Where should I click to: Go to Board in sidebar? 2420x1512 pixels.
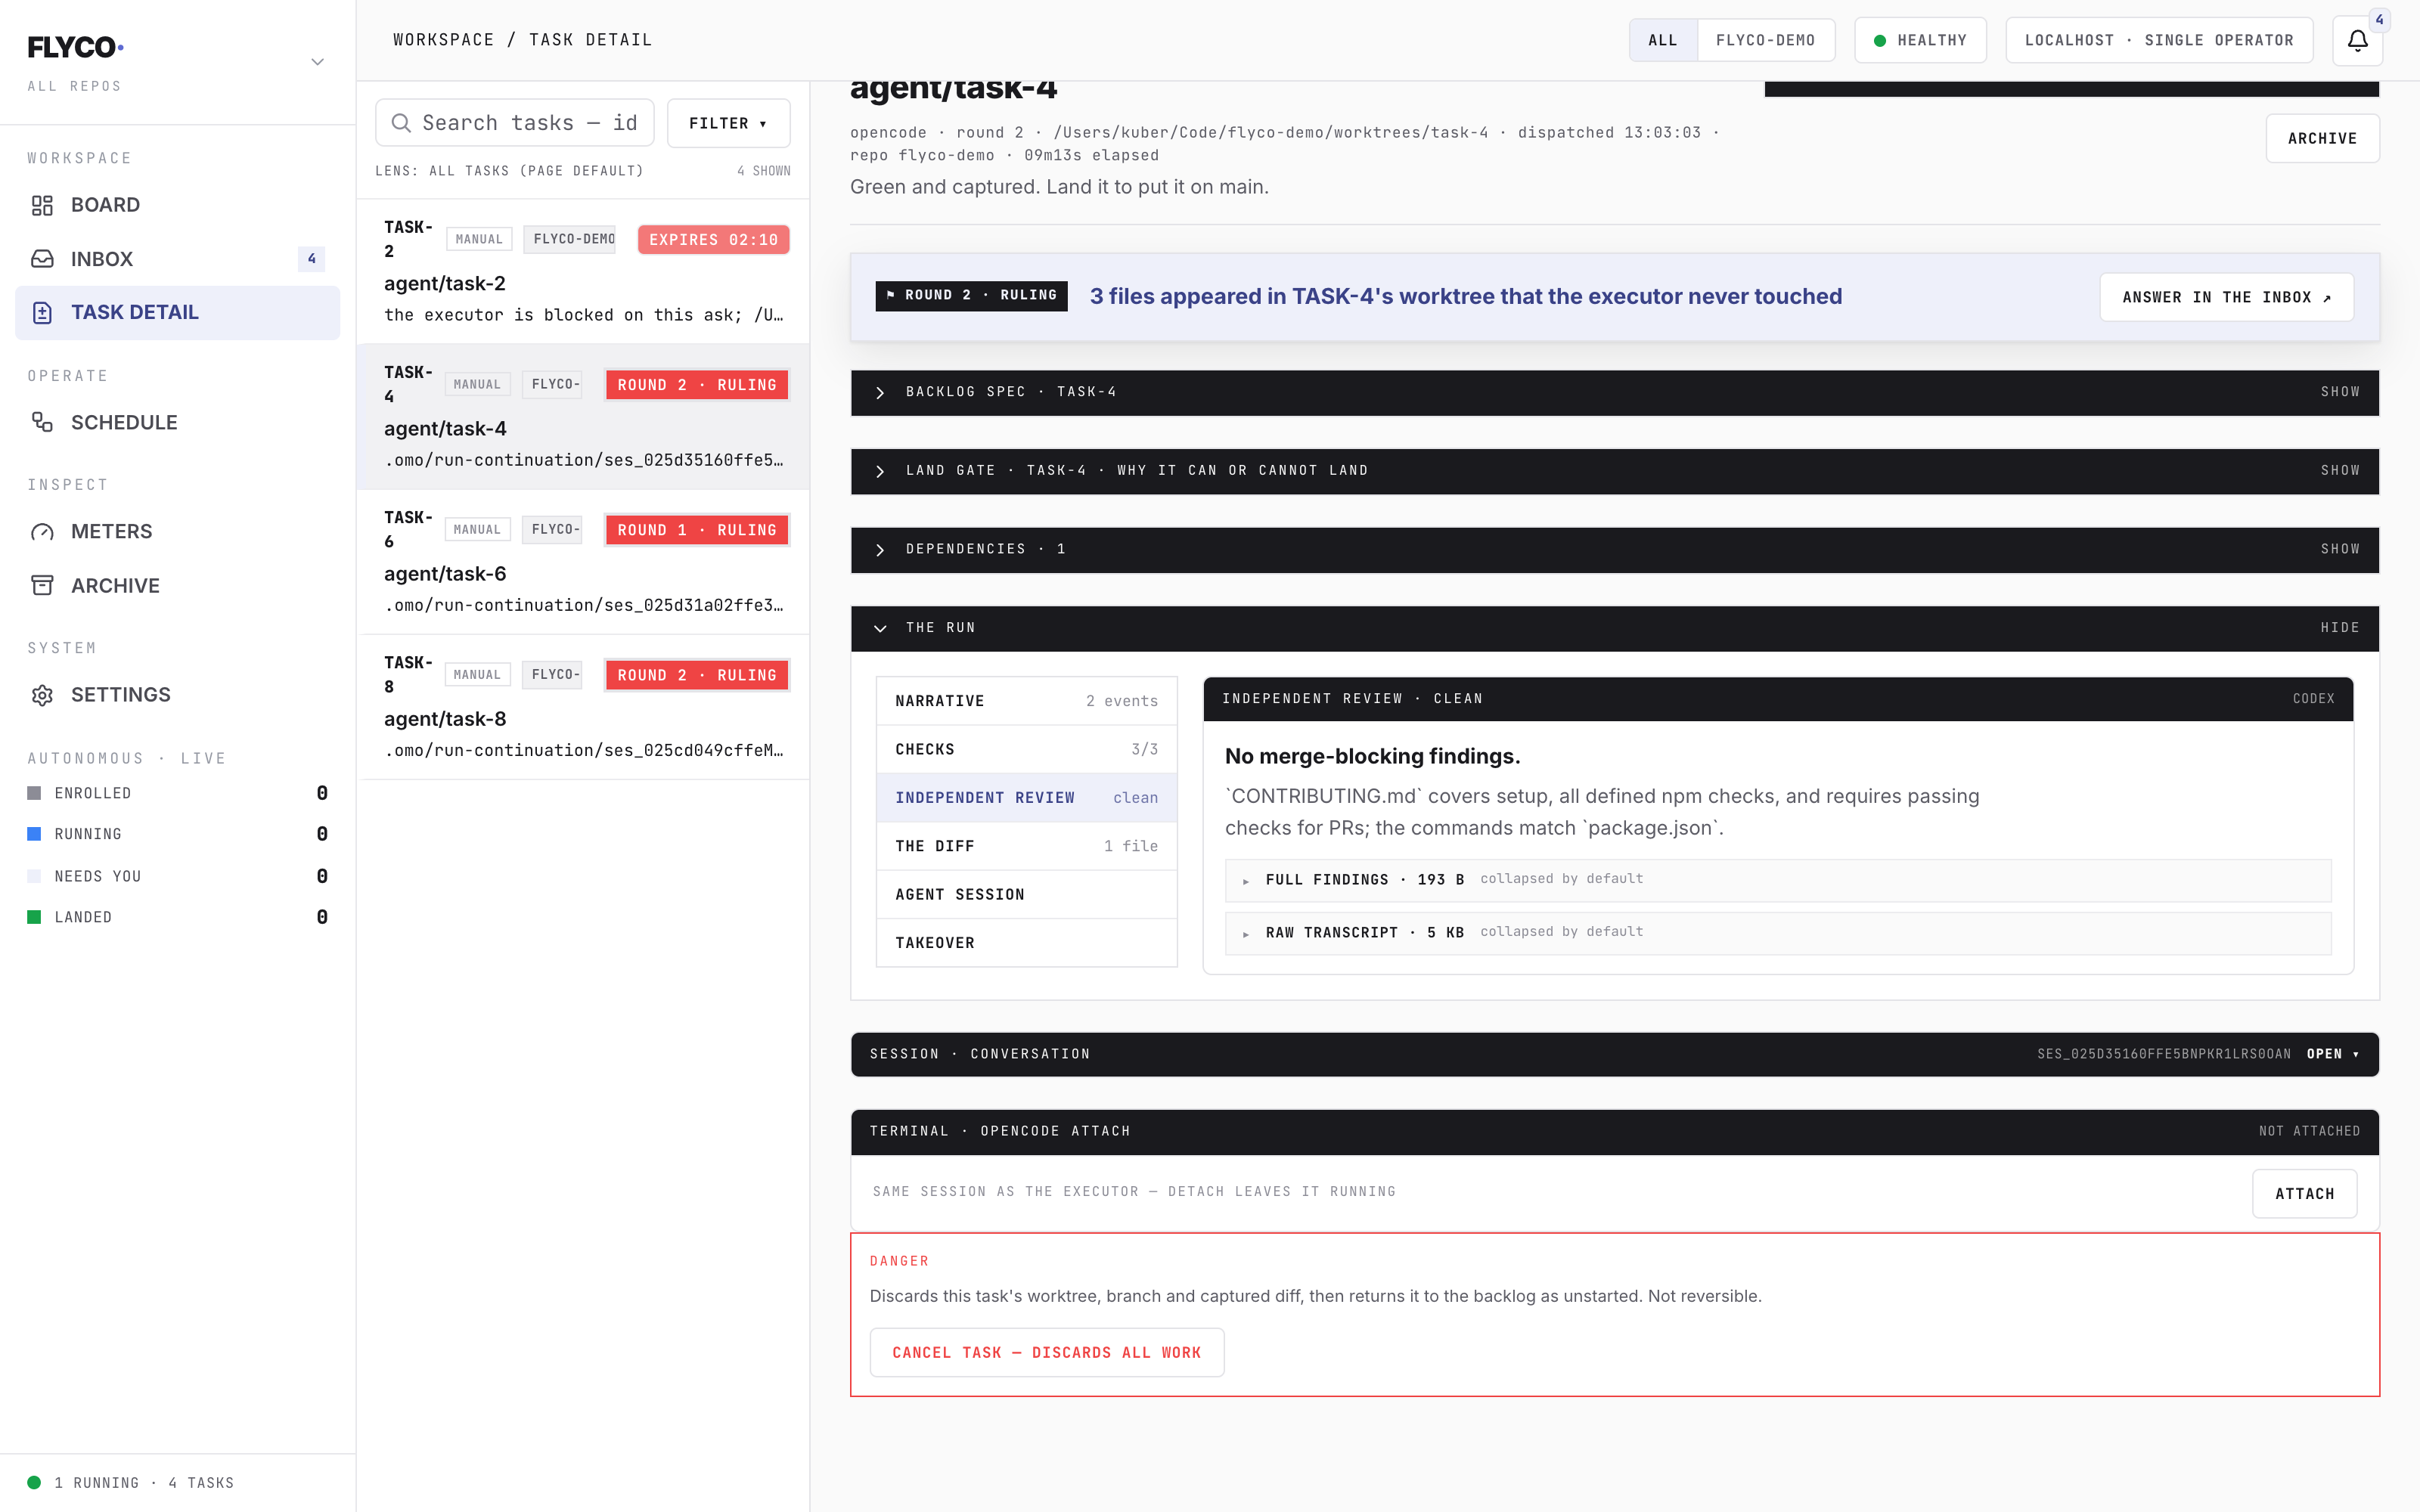click(177, 205)
